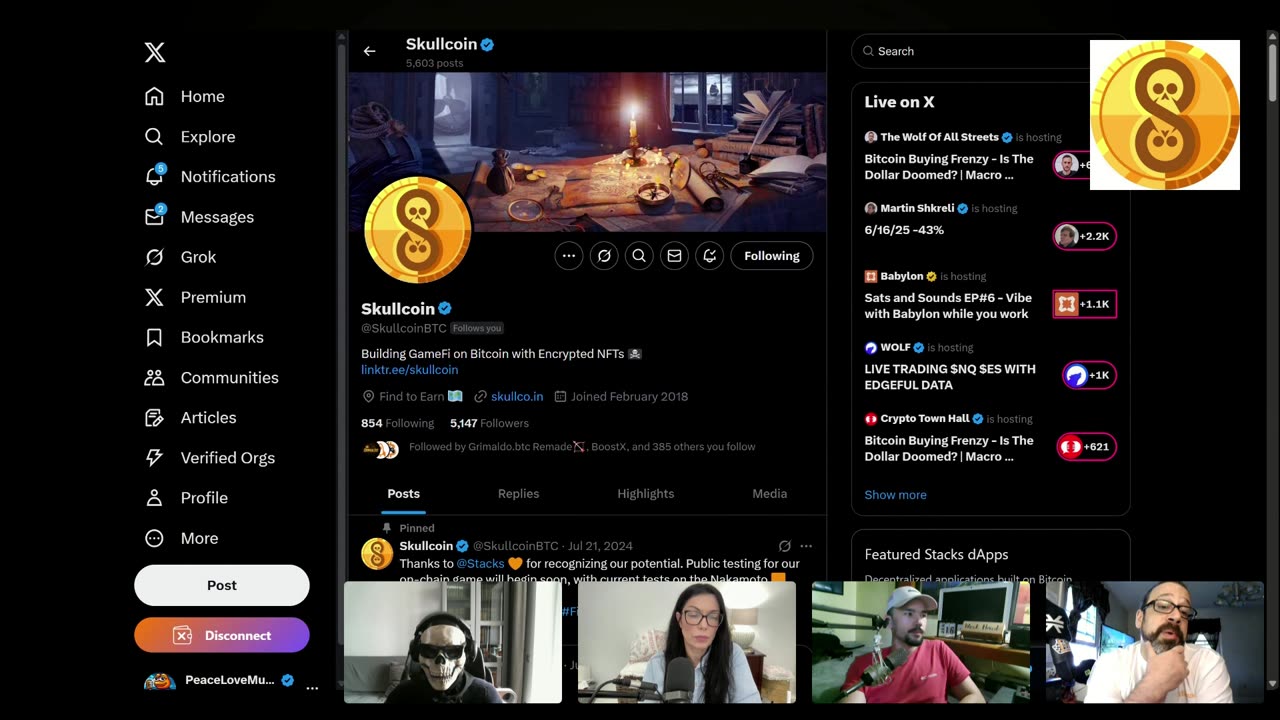Click the Jul 21, 2024 post date
1280x720 pixels.
600,546
